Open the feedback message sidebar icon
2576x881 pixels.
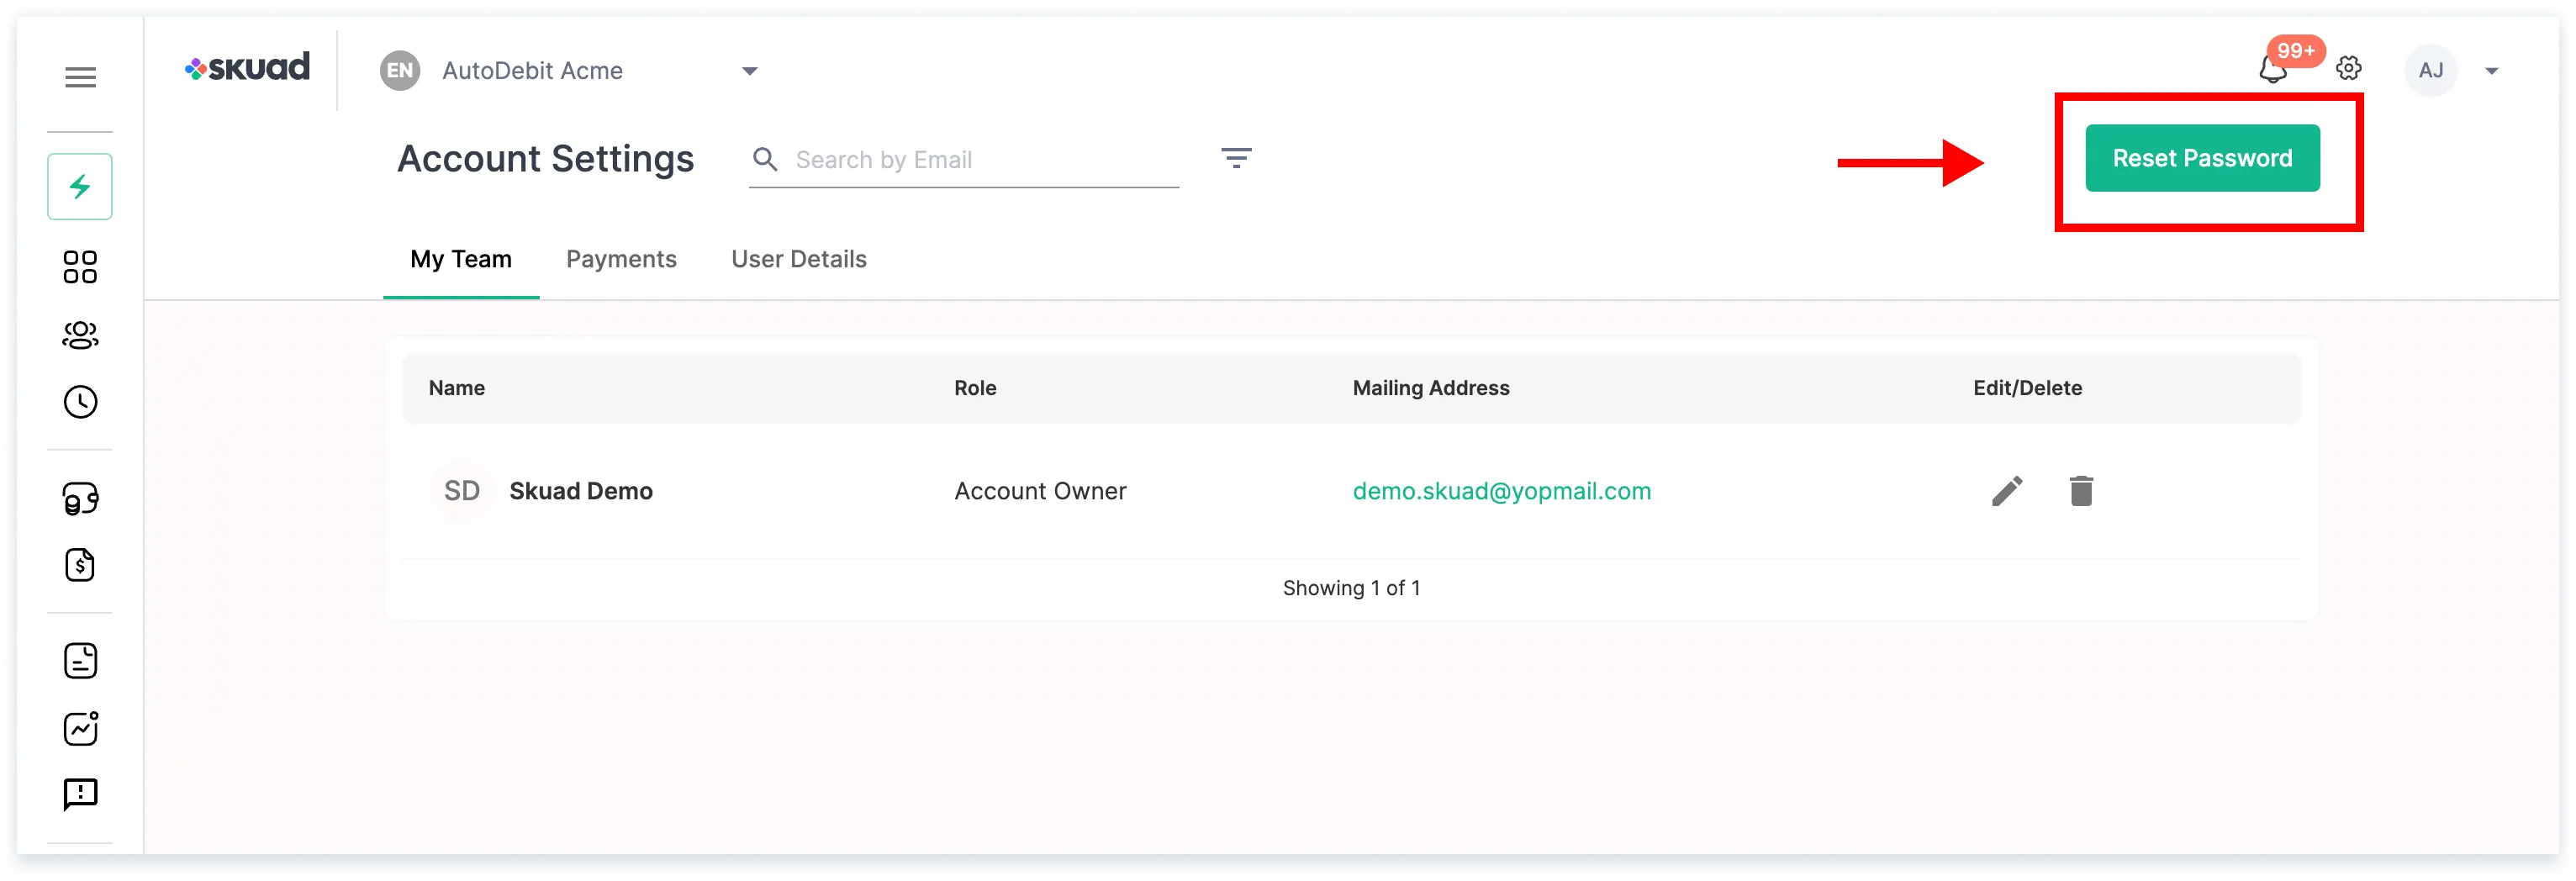pyautogui.click(x=80, y=795)
